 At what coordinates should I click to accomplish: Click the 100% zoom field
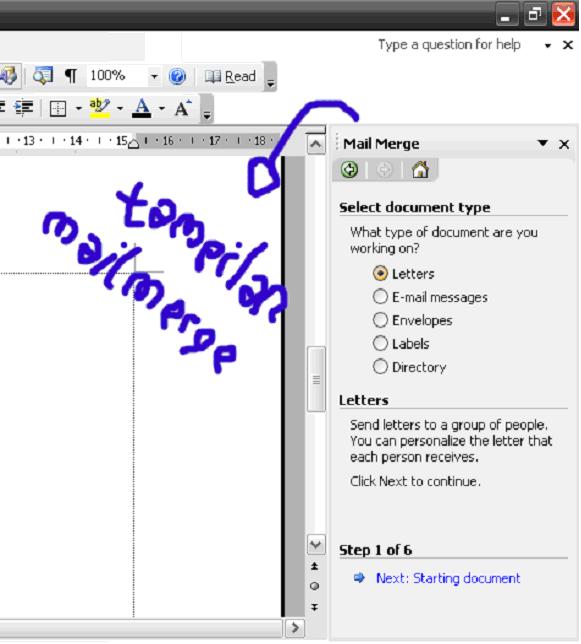[117, 76]
